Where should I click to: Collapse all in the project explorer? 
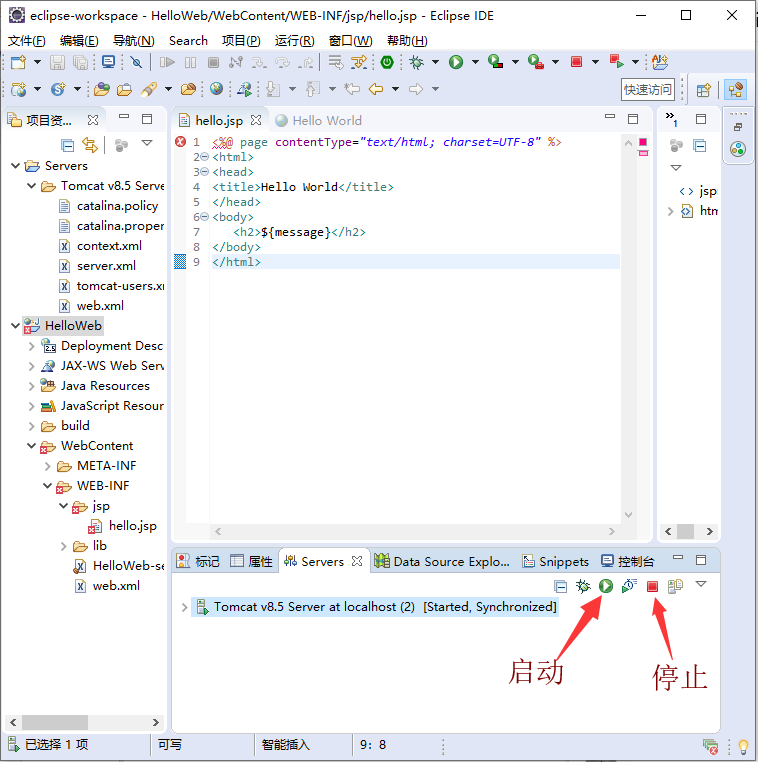(x=68, y=145)
